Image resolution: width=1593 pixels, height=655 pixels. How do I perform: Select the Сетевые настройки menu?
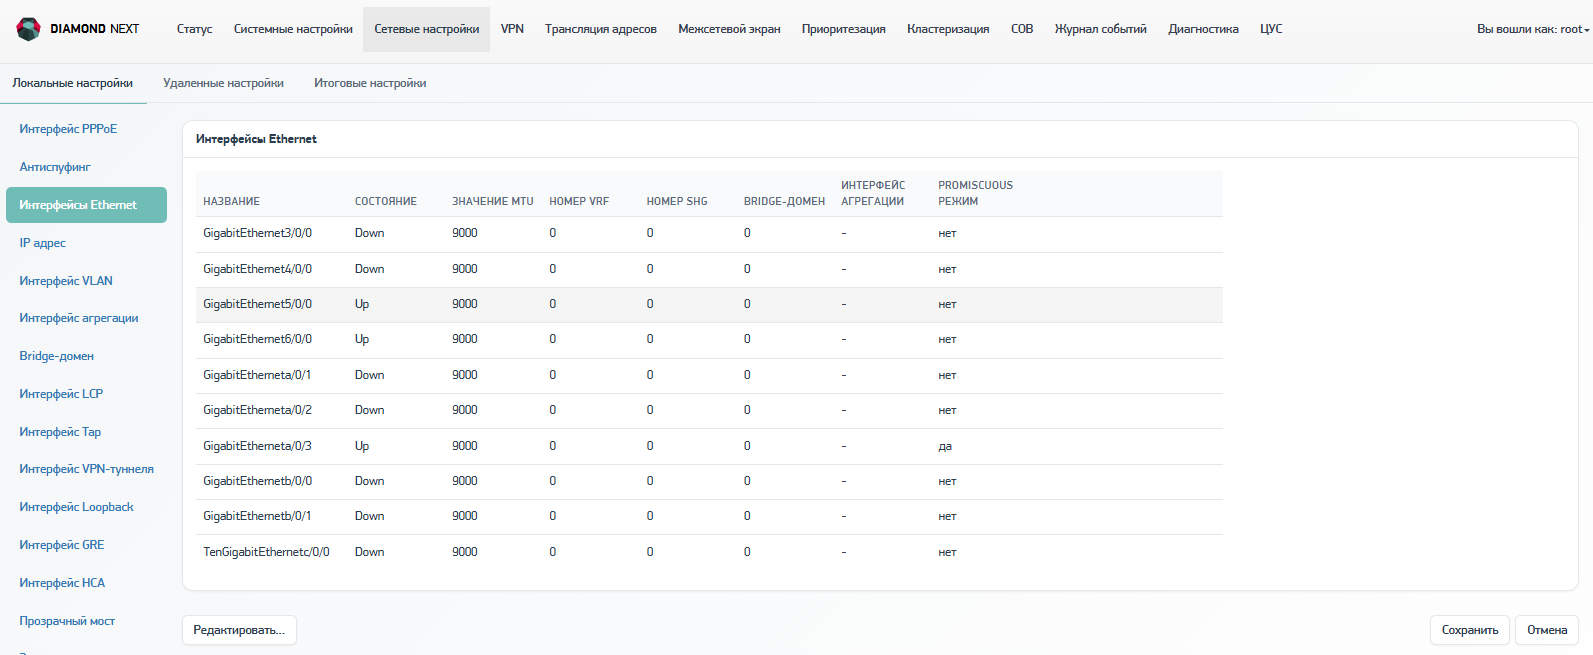click(427, 29)
